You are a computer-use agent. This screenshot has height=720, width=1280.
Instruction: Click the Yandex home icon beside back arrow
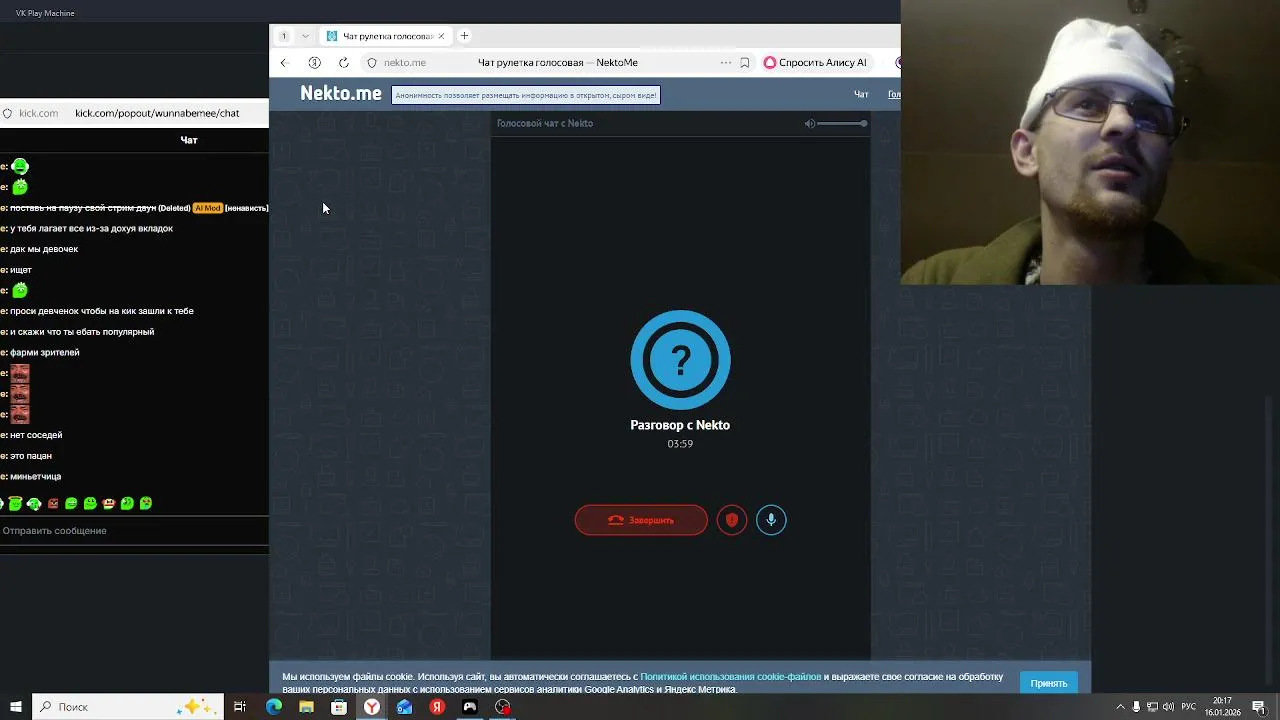pos(314,62)
